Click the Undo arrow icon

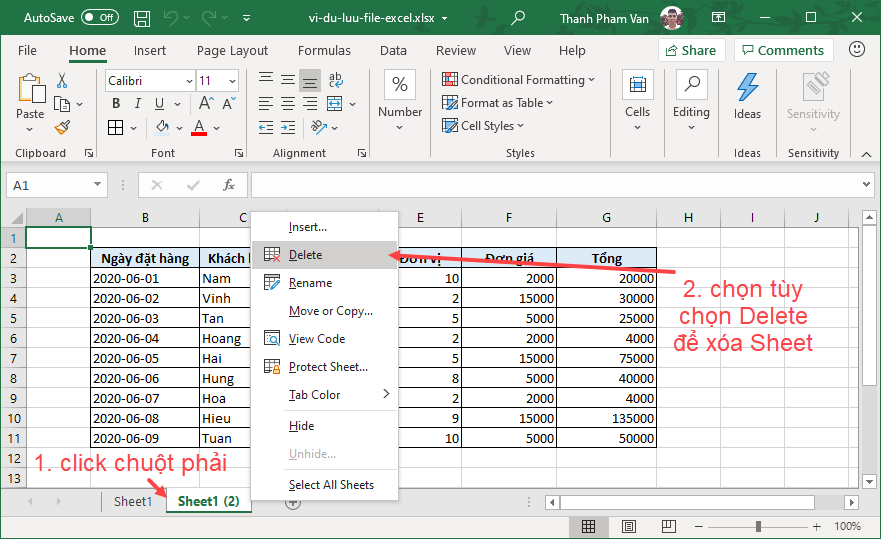(171, 18)
